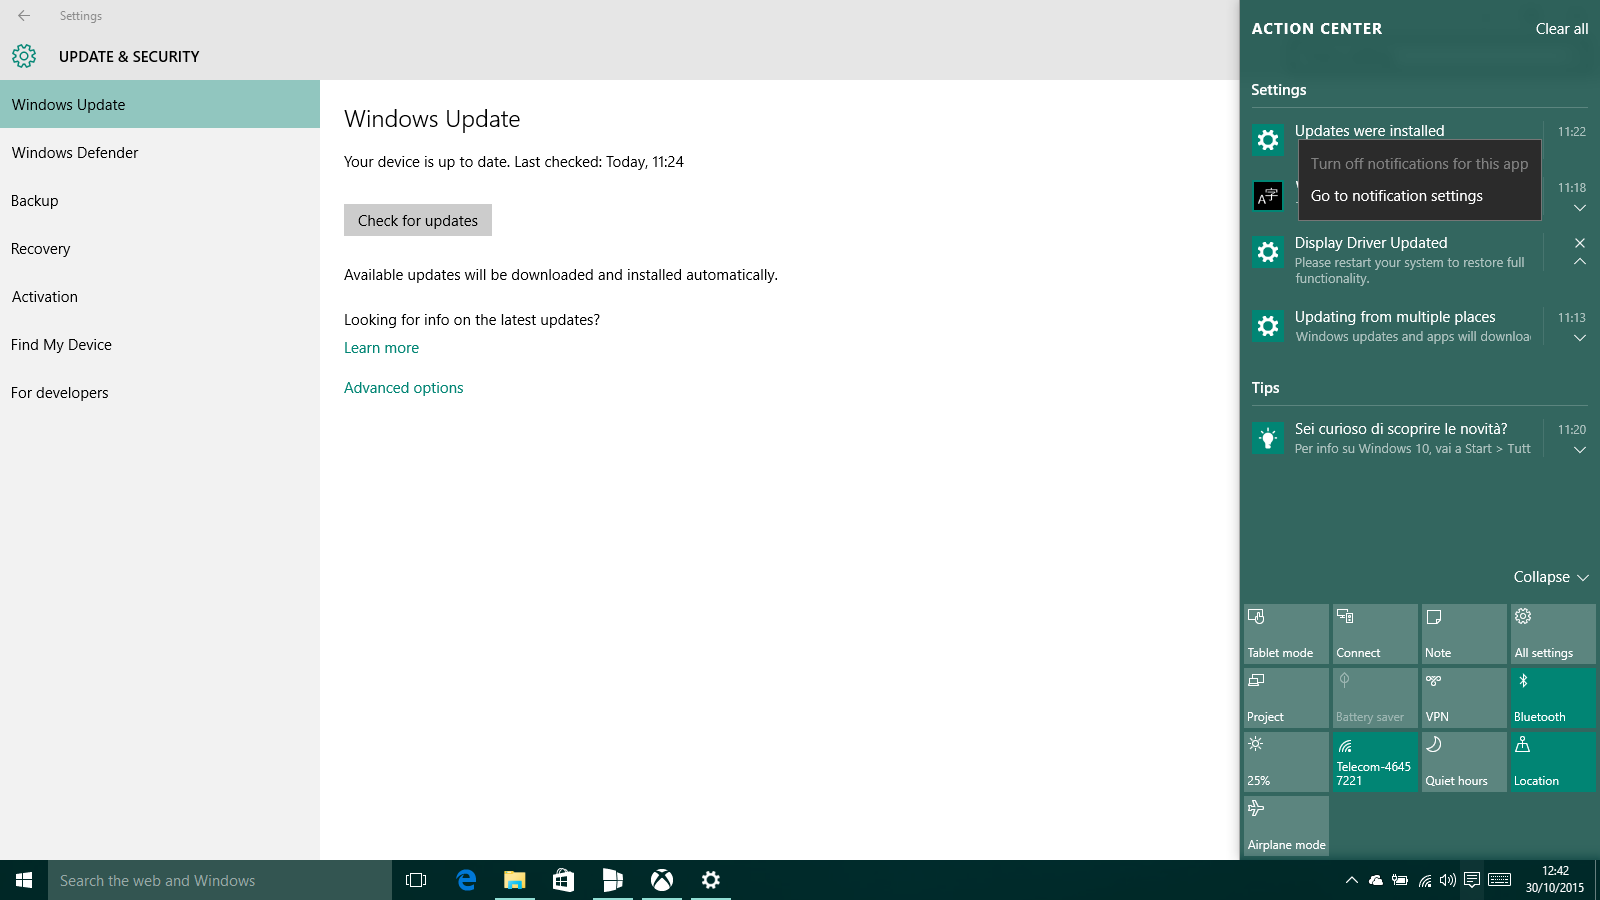Open the Learn more link
The height and width of the screenshot is (900, 1600).
click(381, 348)
